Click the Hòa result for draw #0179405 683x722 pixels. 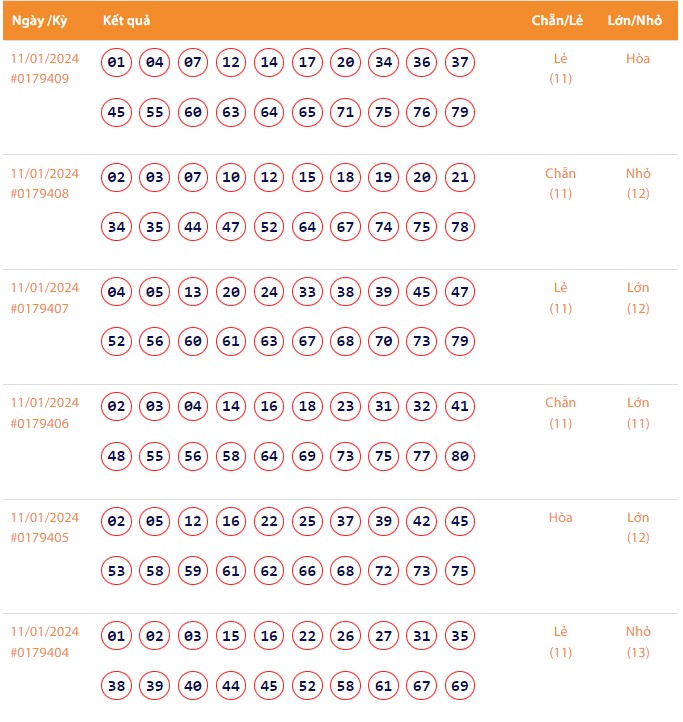click(560, 518)
